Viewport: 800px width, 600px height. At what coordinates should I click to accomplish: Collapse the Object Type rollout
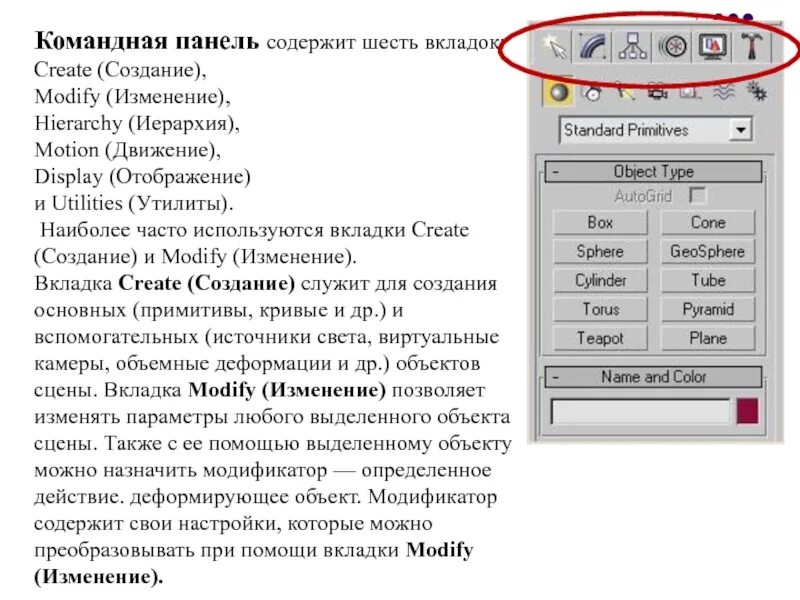pyautogui.click(x=653, y=171)
